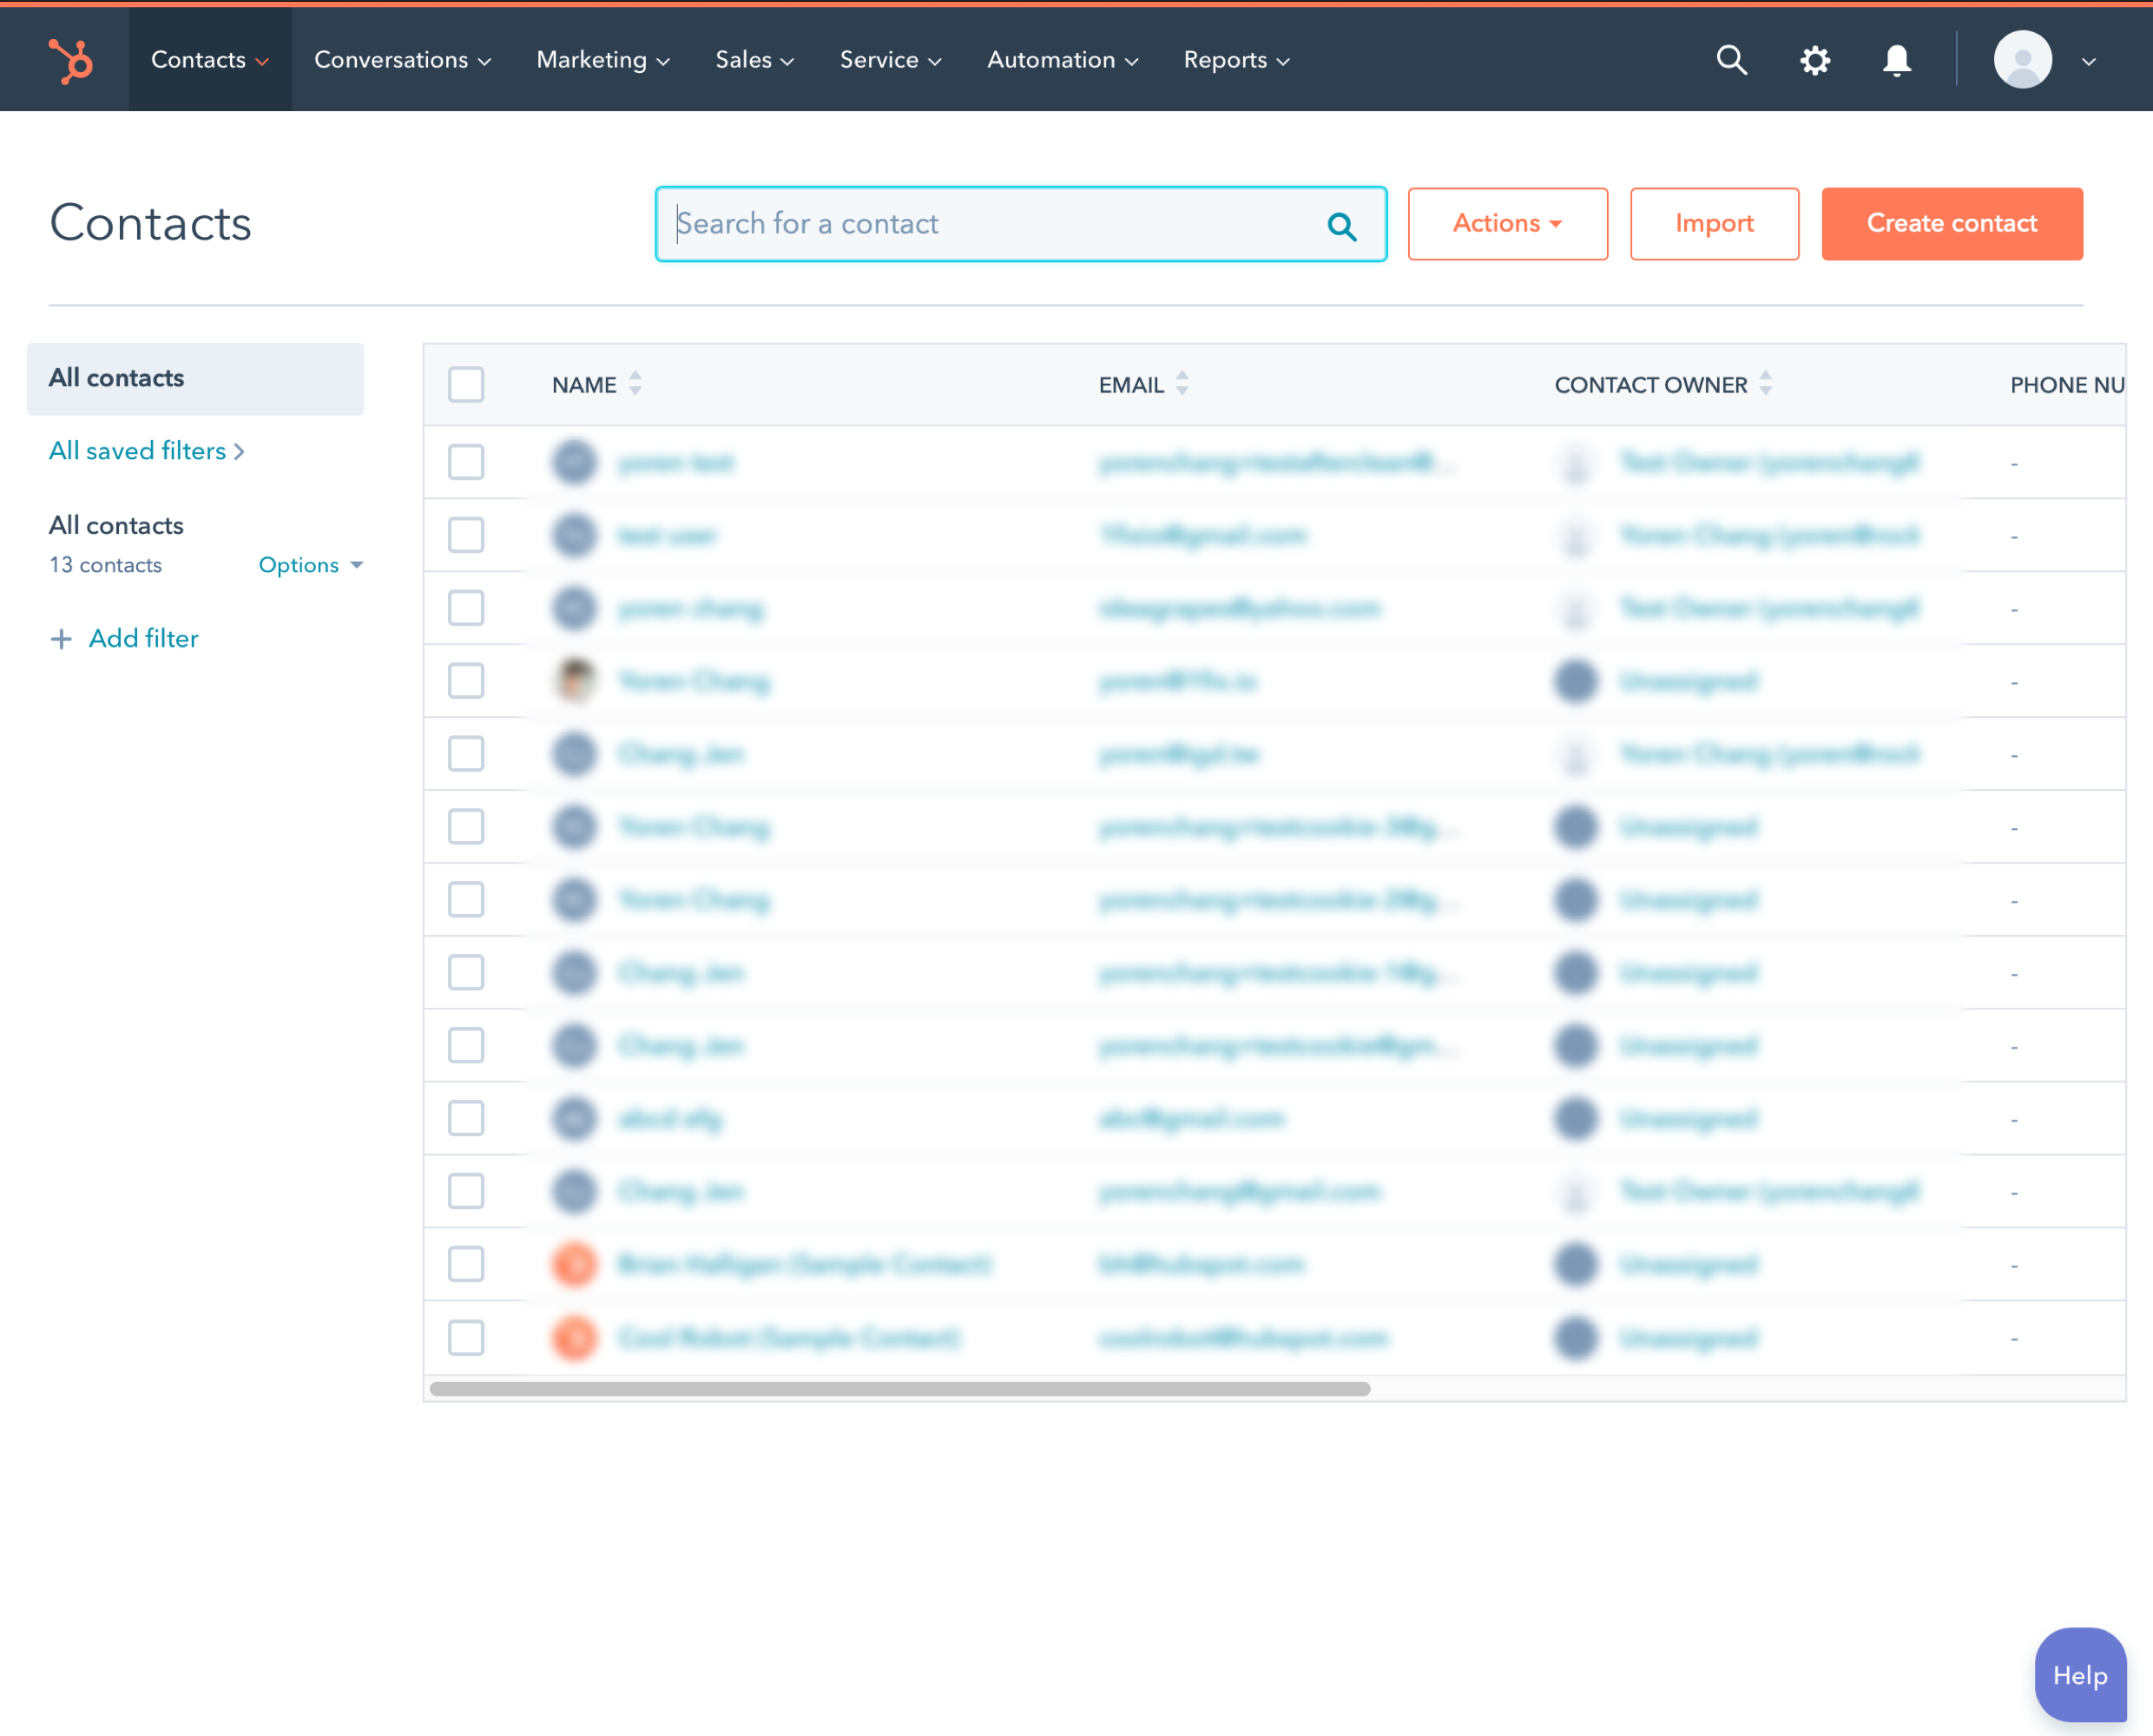Click the Import button
Image resolution: width=2153 pixels, height=1736 pixels.
pos(1714,224)
